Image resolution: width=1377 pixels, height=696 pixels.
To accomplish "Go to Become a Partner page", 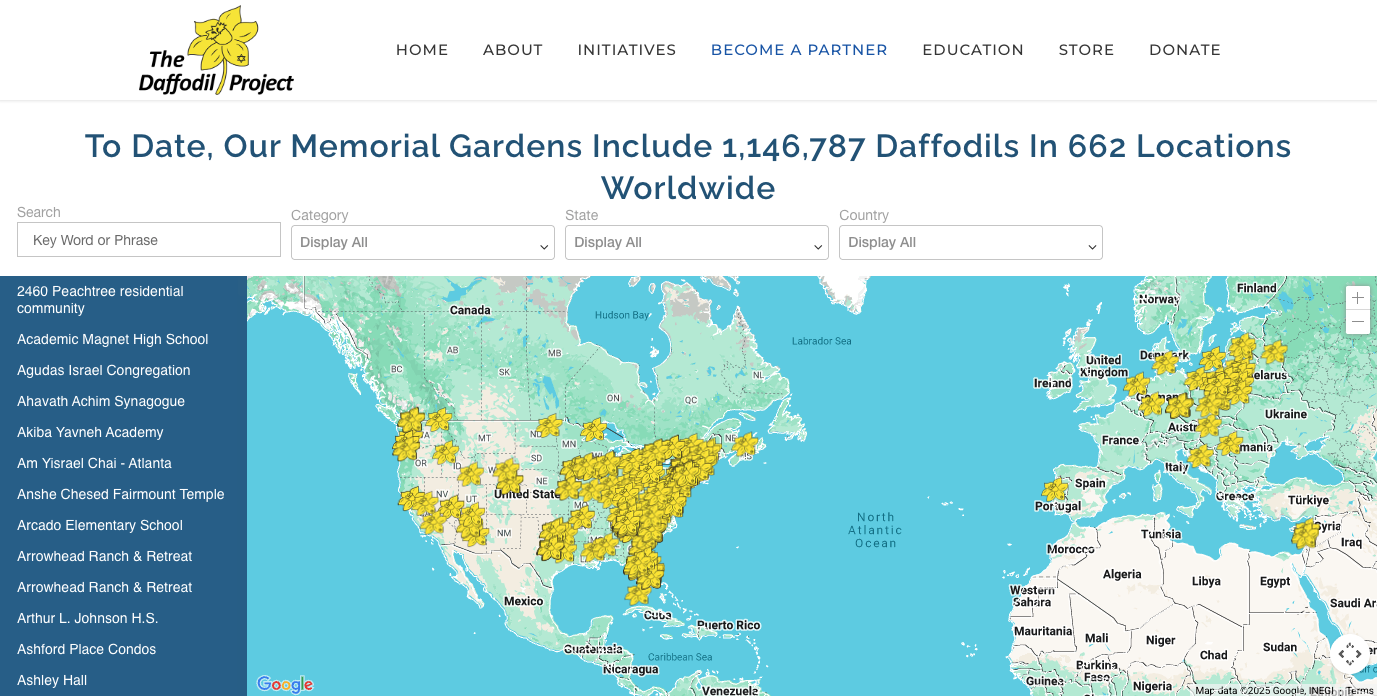I will 799,50.
